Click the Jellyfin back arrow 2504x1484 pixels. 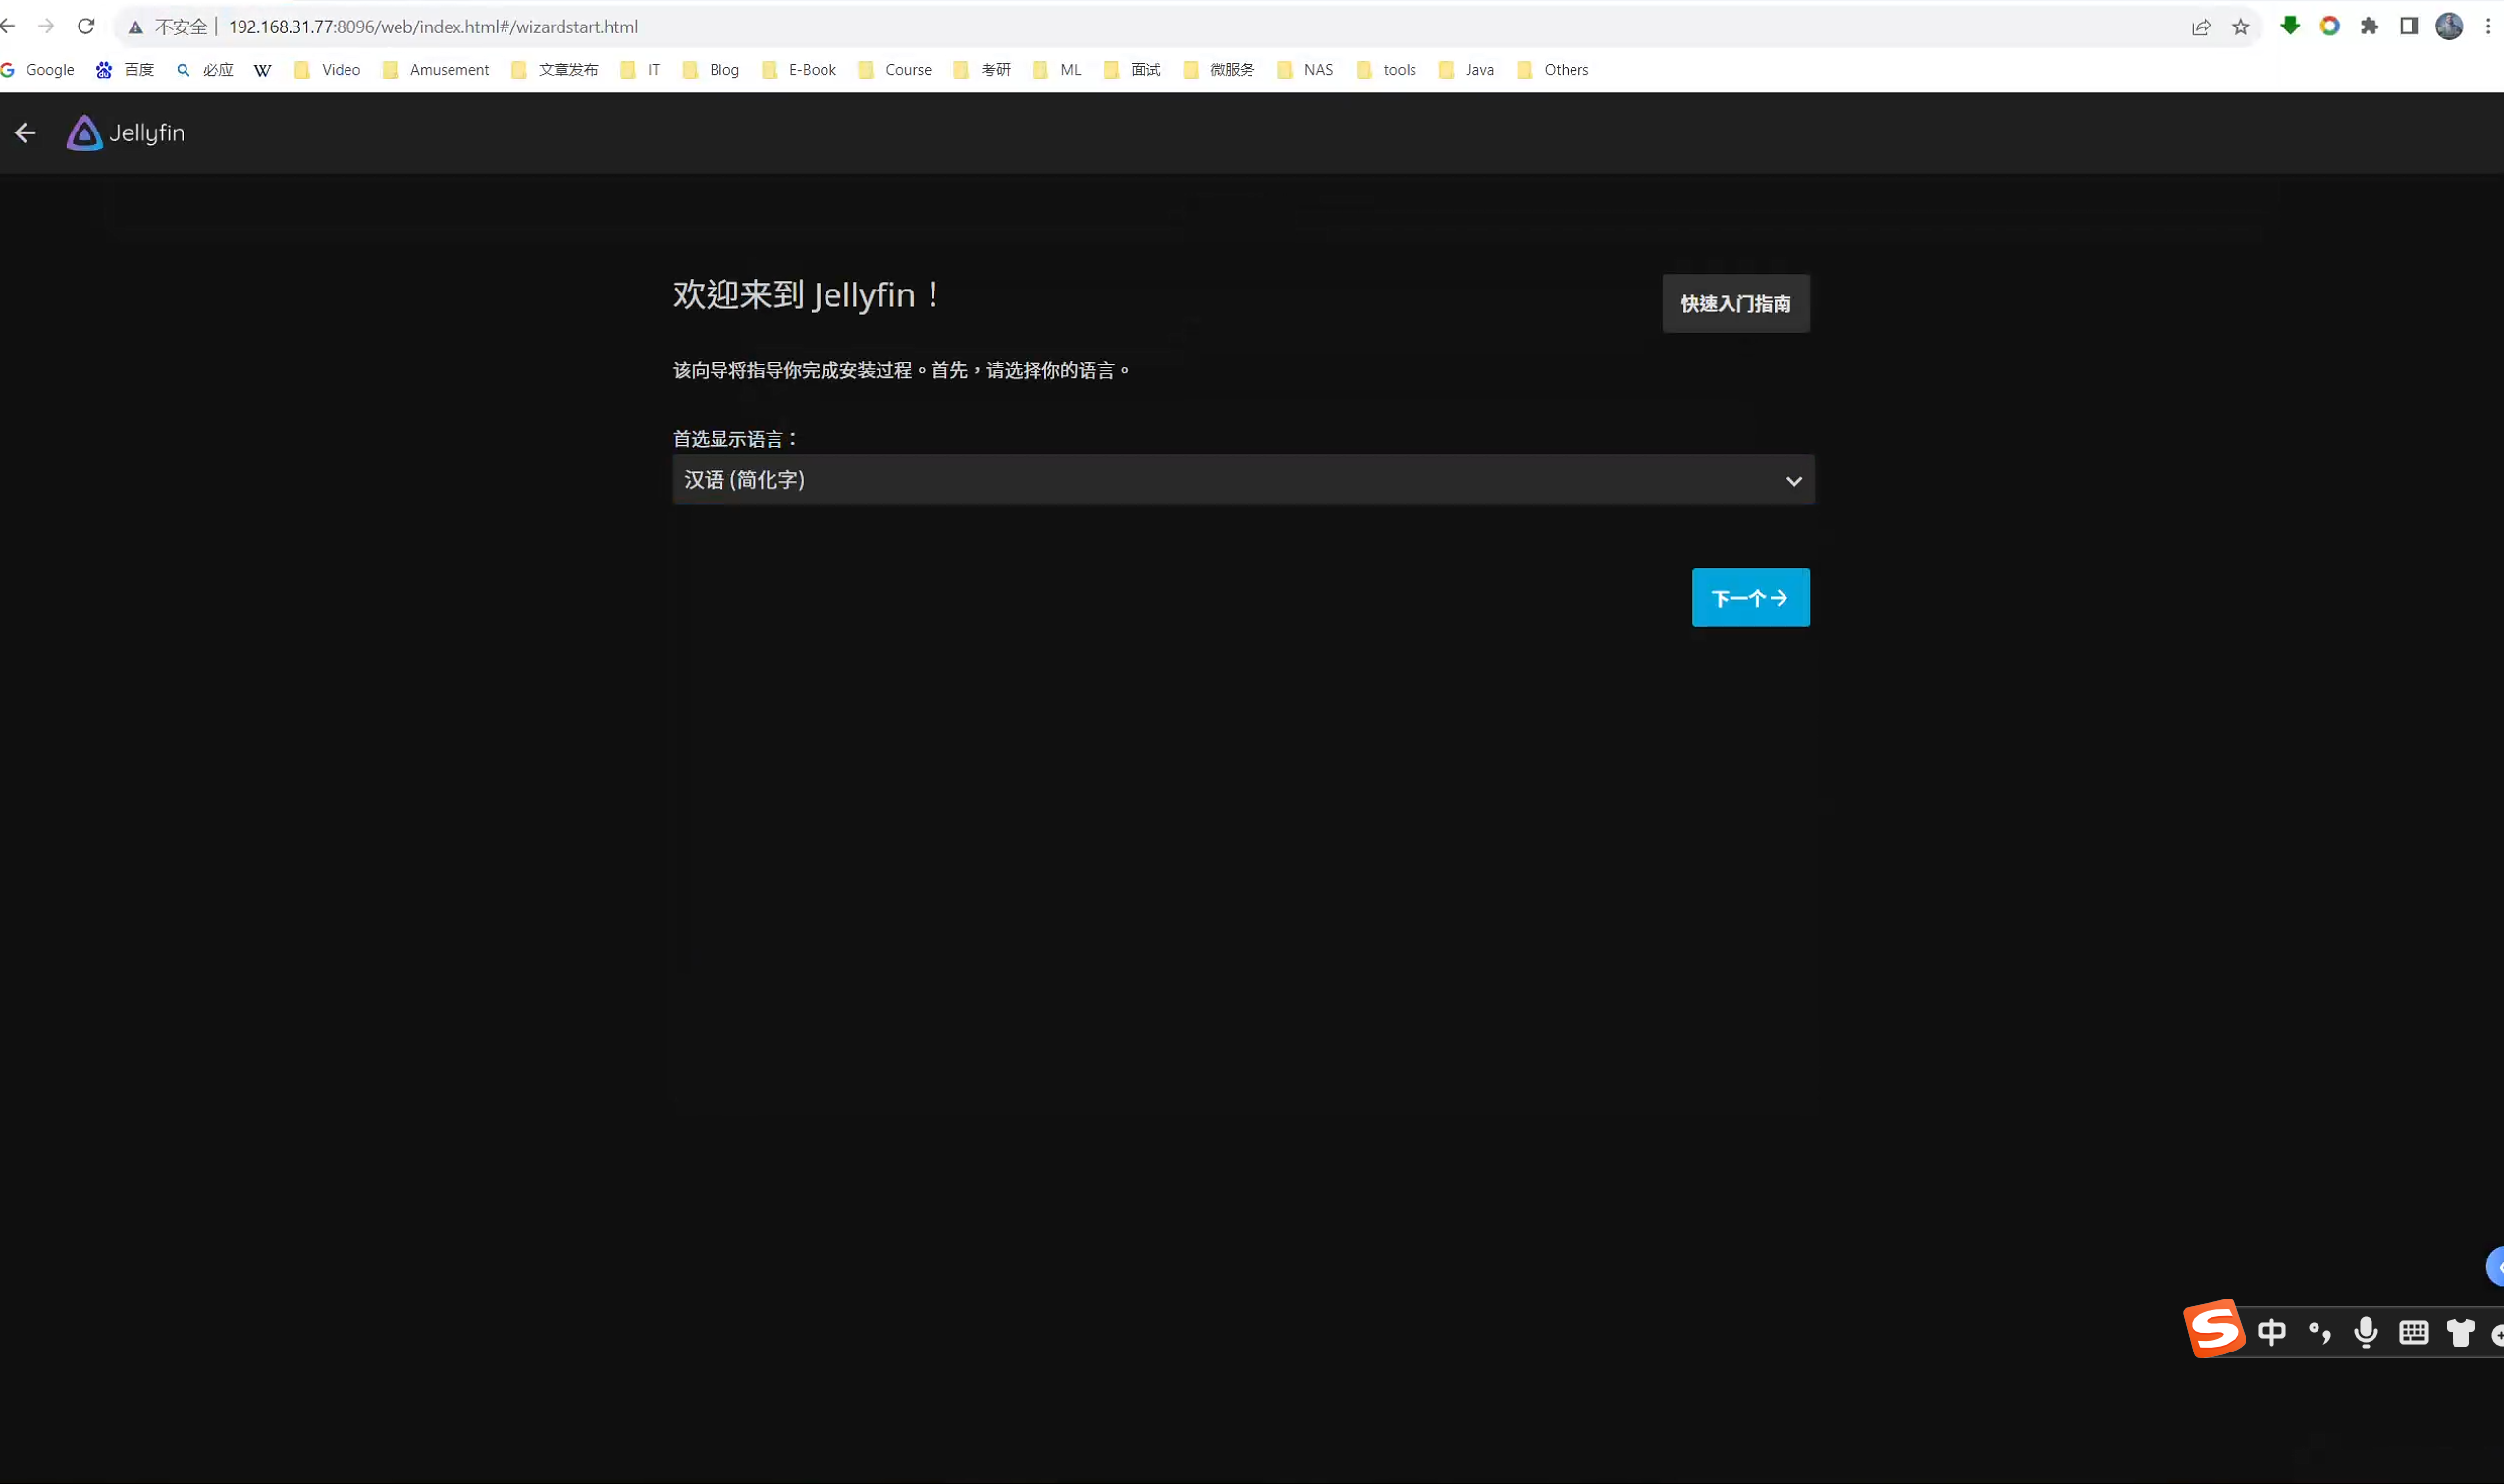[25, 133]
